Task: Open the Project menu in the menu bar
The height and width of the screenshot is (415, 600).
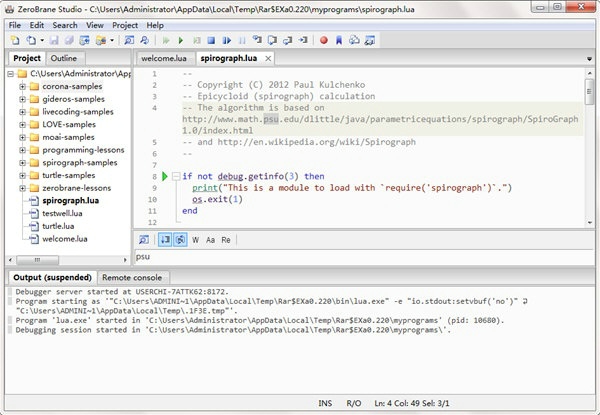Action: point(125,24)
